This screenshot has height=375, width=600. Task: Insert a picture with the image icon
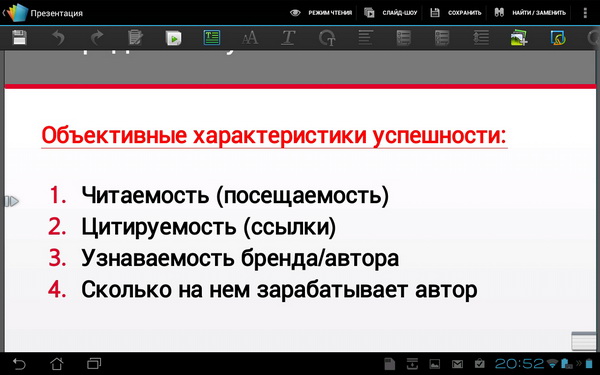(x=519, y=38)
